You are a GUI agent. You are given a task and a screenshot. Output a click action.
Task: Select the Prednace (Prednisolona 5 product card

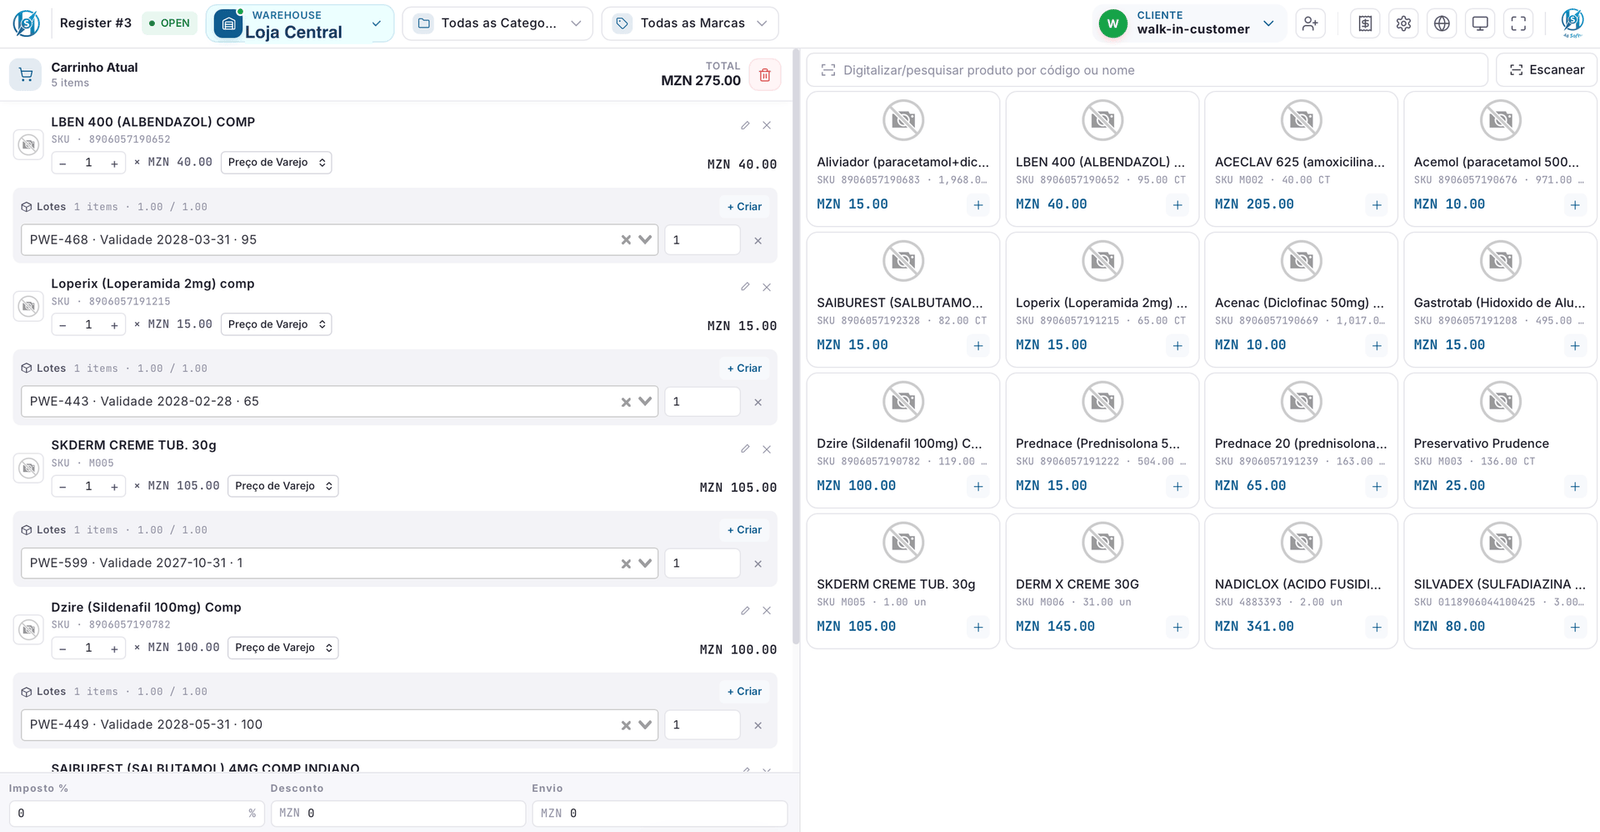pyautogui.click(x=1102, y=440)
